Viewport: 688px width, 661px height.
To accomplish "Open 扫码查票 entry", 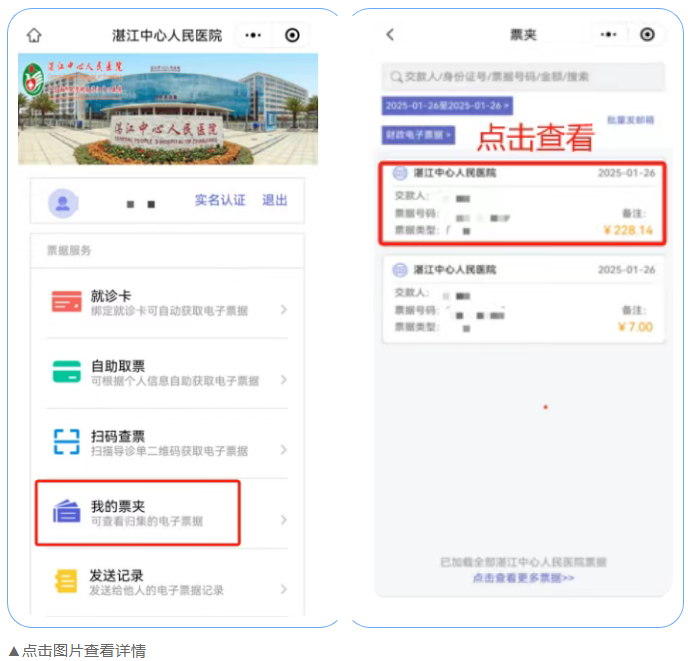I will click(x=167, y=443).
